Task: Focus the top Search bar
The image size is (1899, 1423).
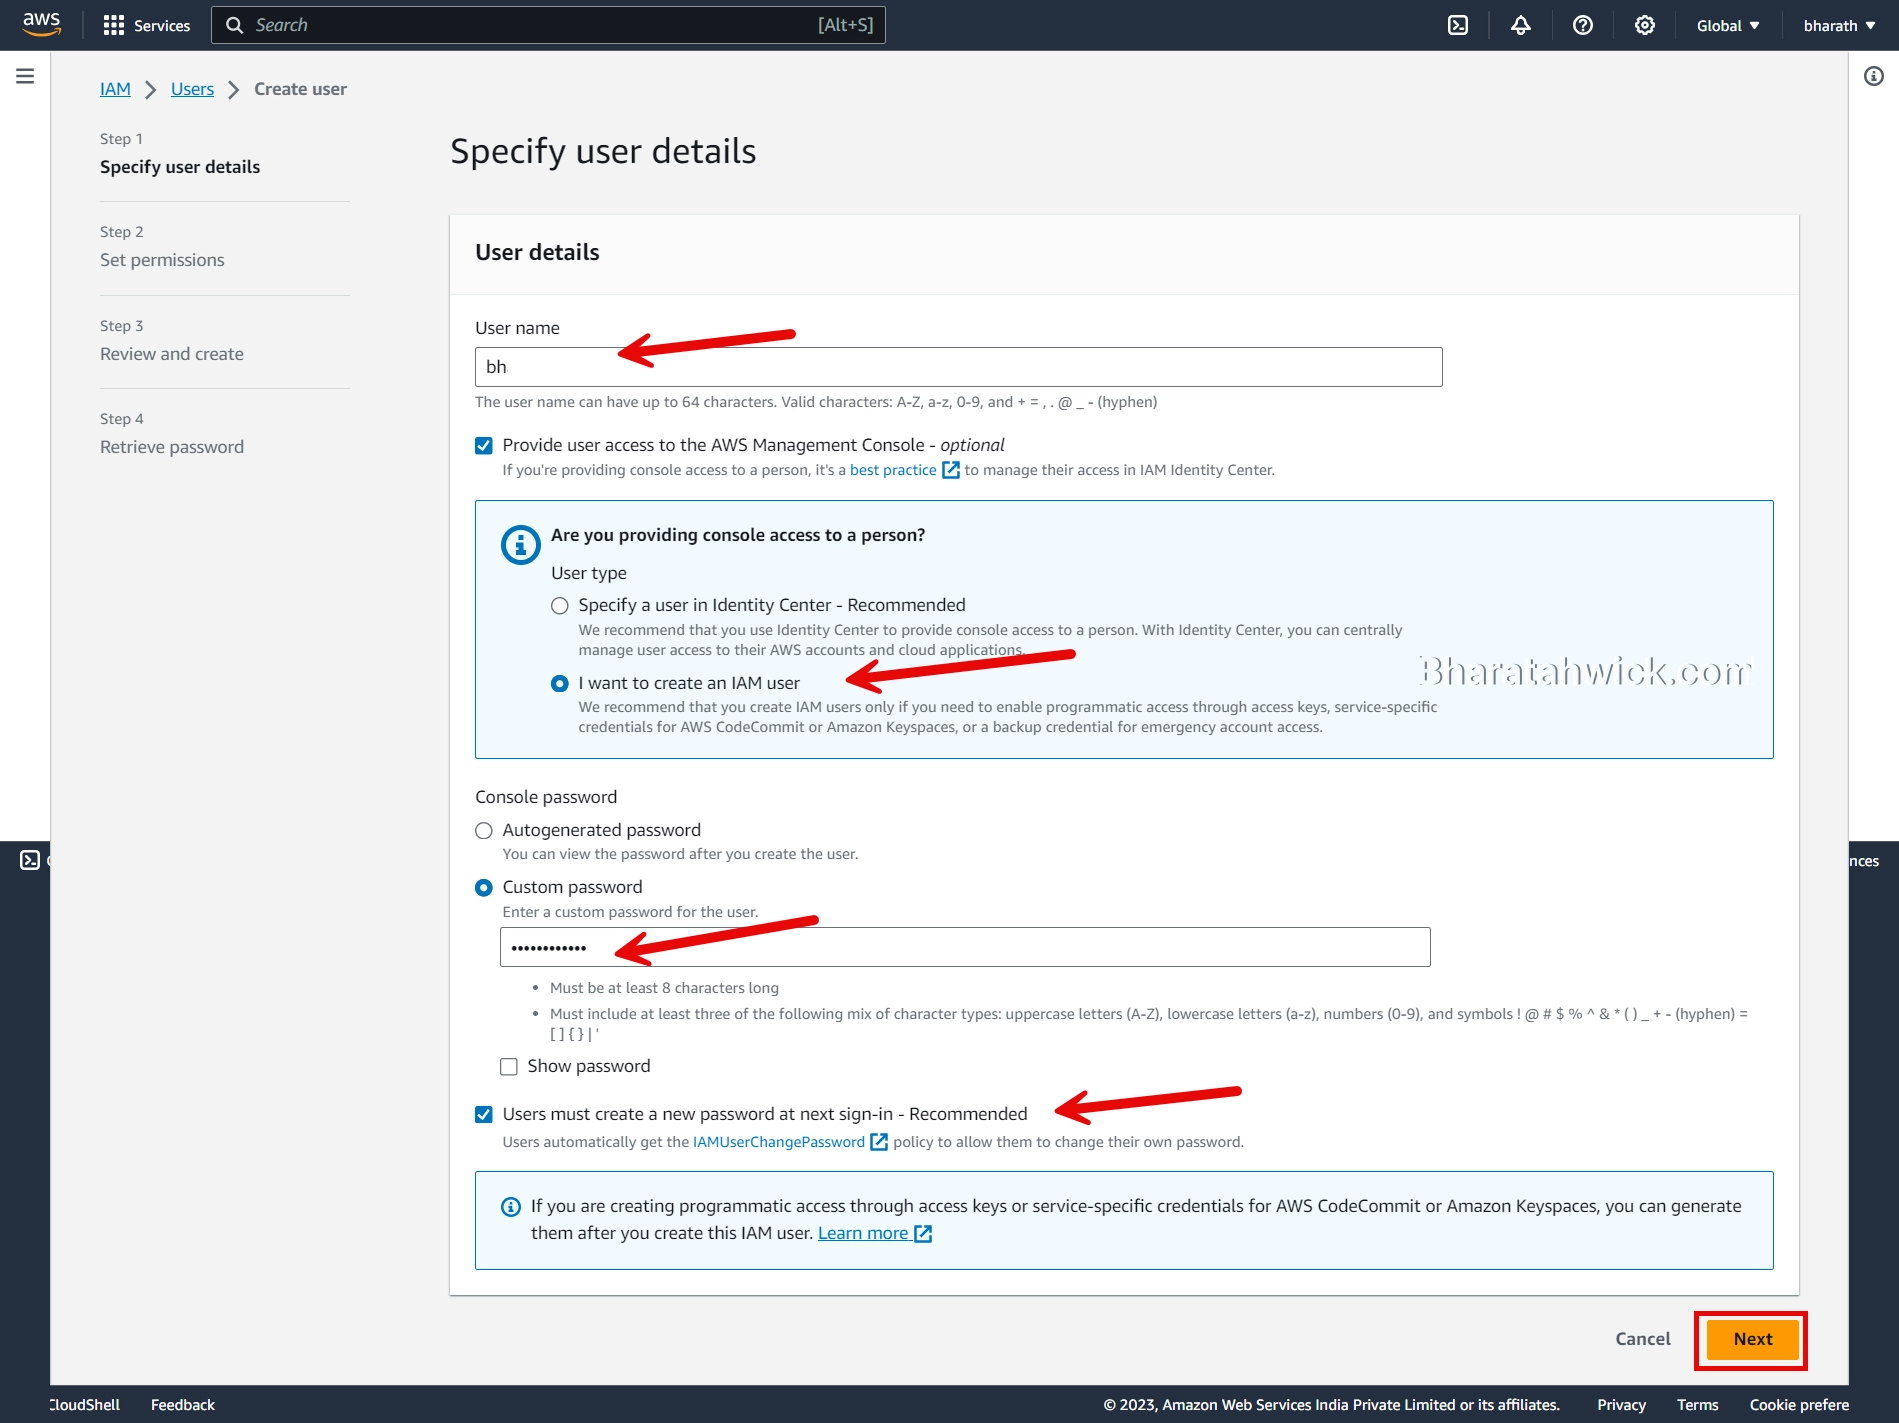Action: (x=548, y=25)
